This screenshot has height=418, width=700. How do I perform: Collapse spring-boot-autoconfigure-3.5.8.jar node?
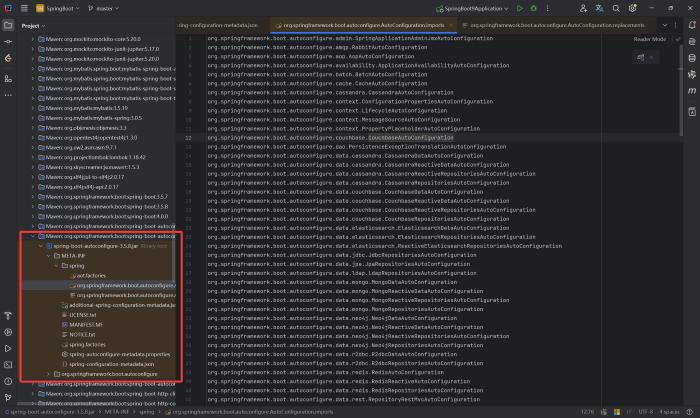pyautogui.click(x=41, y=246)
